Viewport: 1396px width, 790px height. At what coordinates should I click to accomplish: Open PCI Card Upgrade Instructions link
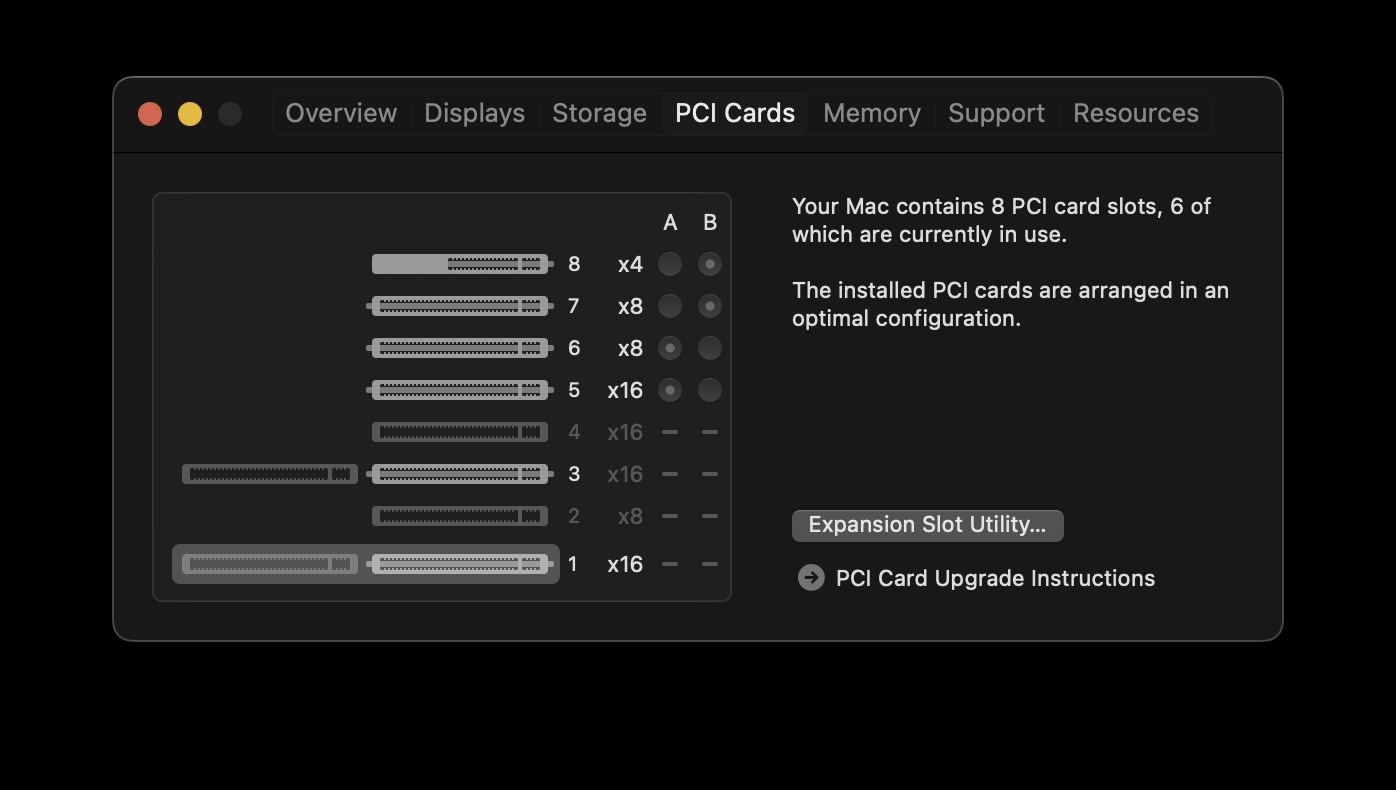[x=995, y=578]
